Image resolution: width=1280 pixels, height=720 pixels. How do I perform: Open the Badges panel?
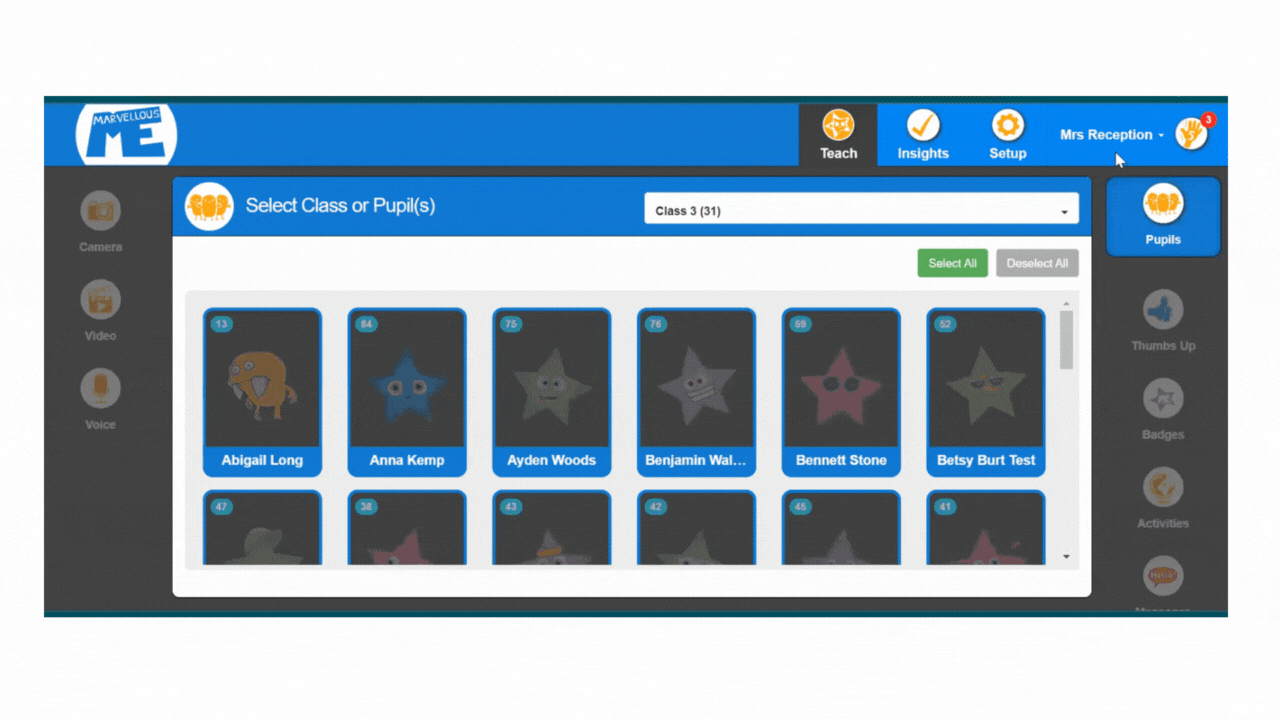[1163, 408]
